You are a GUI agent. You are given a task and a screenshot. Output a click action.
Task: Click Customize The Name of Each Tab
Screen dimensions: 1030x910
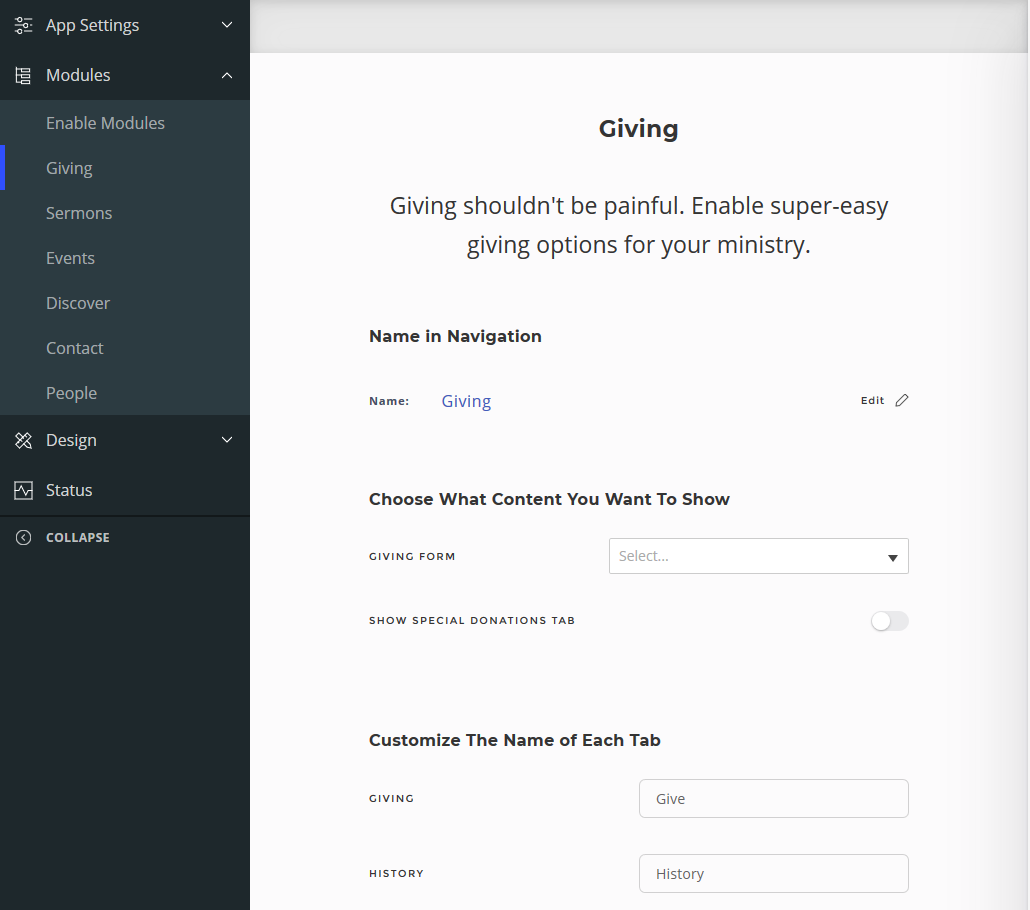point(514,740)
